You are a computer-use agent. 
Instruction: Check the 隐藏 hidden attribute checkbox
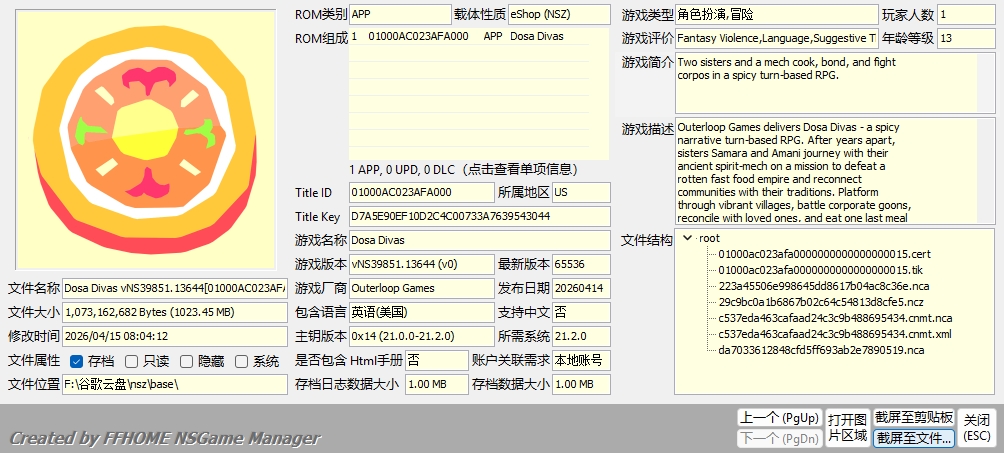click(x=187, y=361)
